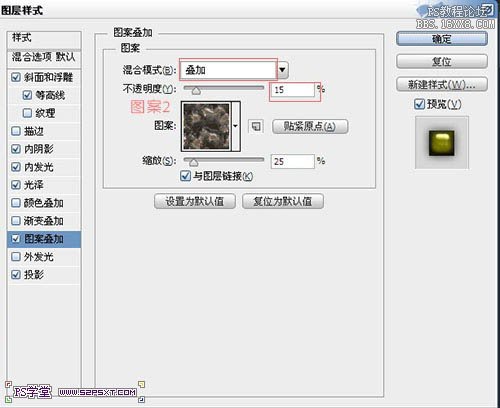The image size is (500, 408).
Task: Enable the 外发光 outer glow checkbox
Action: coord(16,257)
